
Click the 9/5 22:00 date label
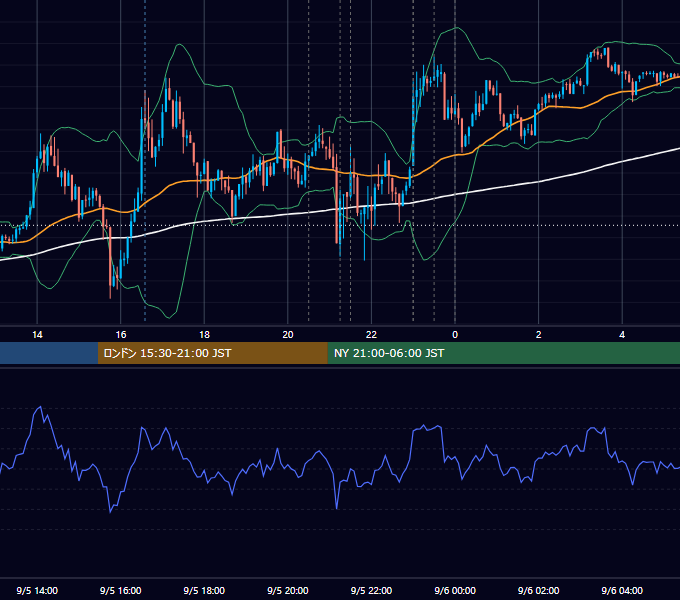pyautogui.click(x=371, y=590)
